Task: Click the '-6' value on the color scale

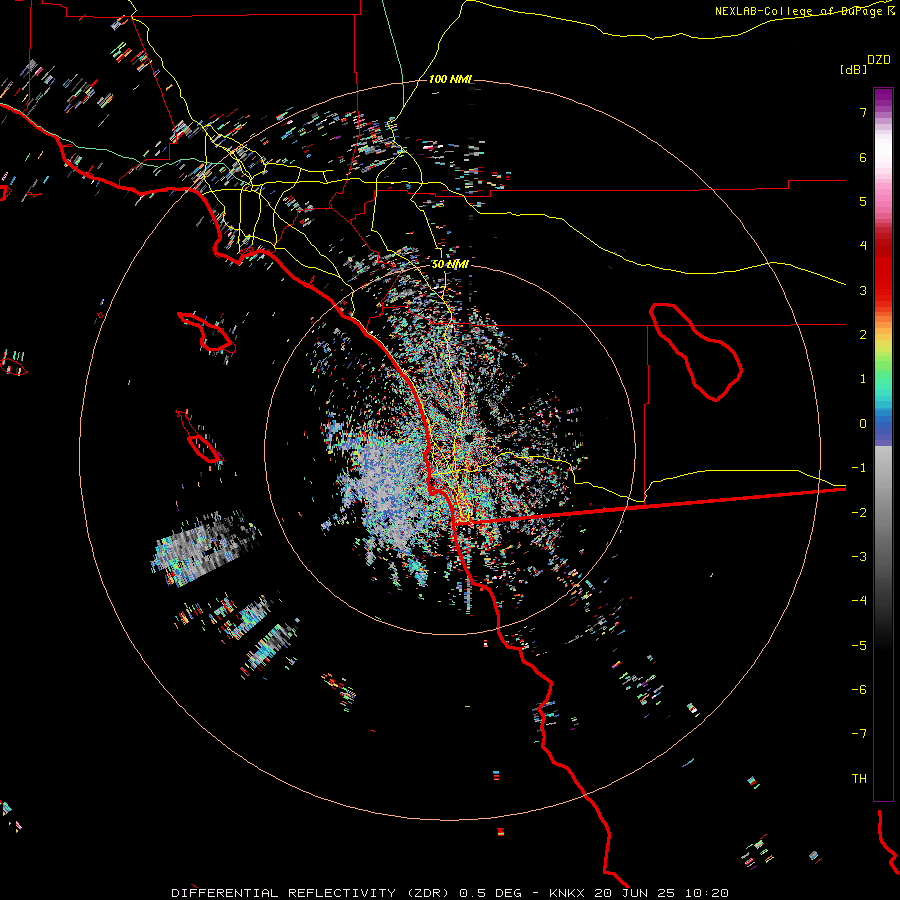Action: pyautogui.click(x=859, y=689)
